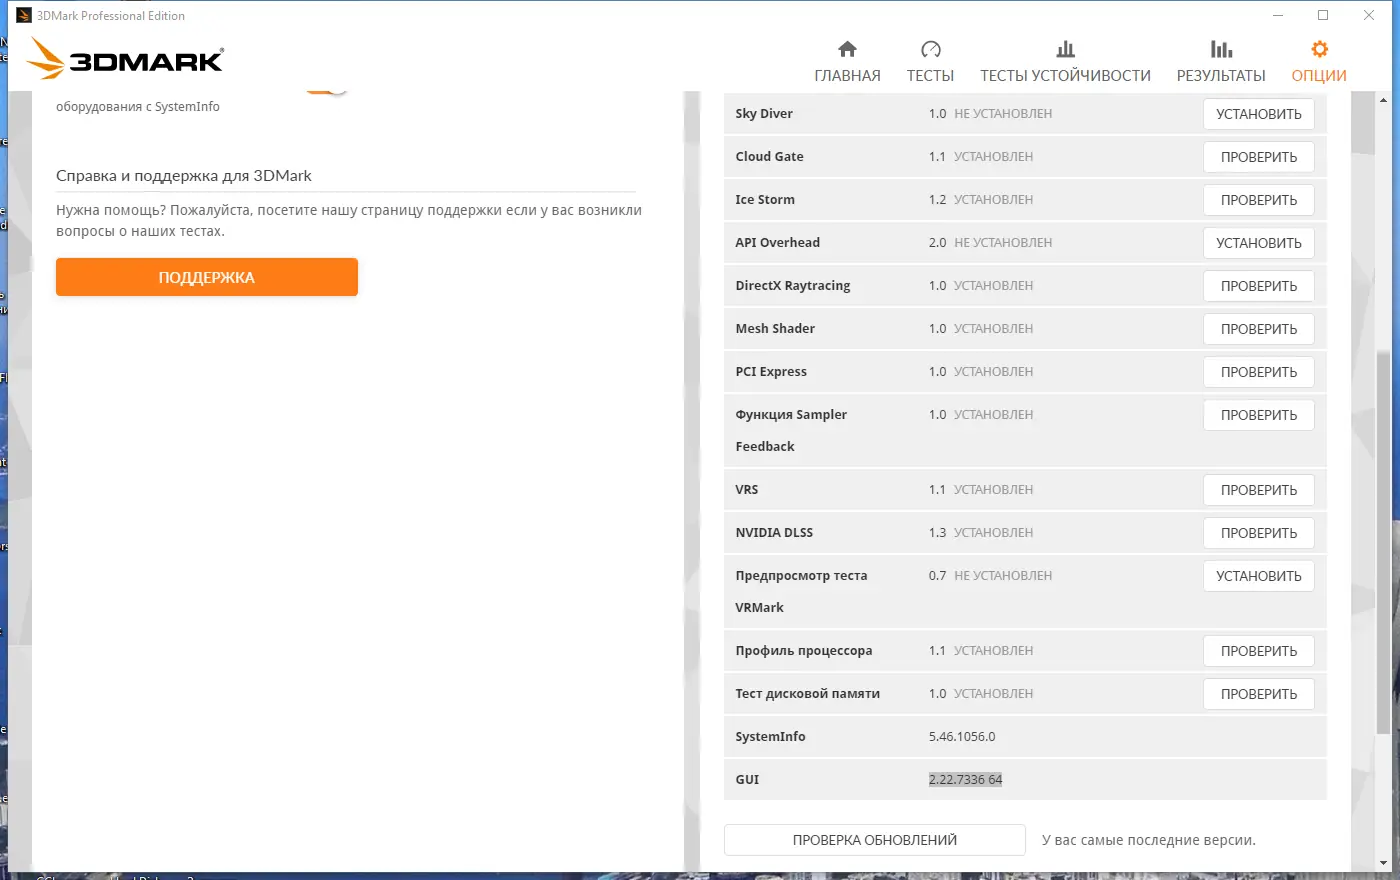Click the SystemInfo version 5.46.1056.0
This screenshot has width=1400, height=880.
[x=962, y=737]
